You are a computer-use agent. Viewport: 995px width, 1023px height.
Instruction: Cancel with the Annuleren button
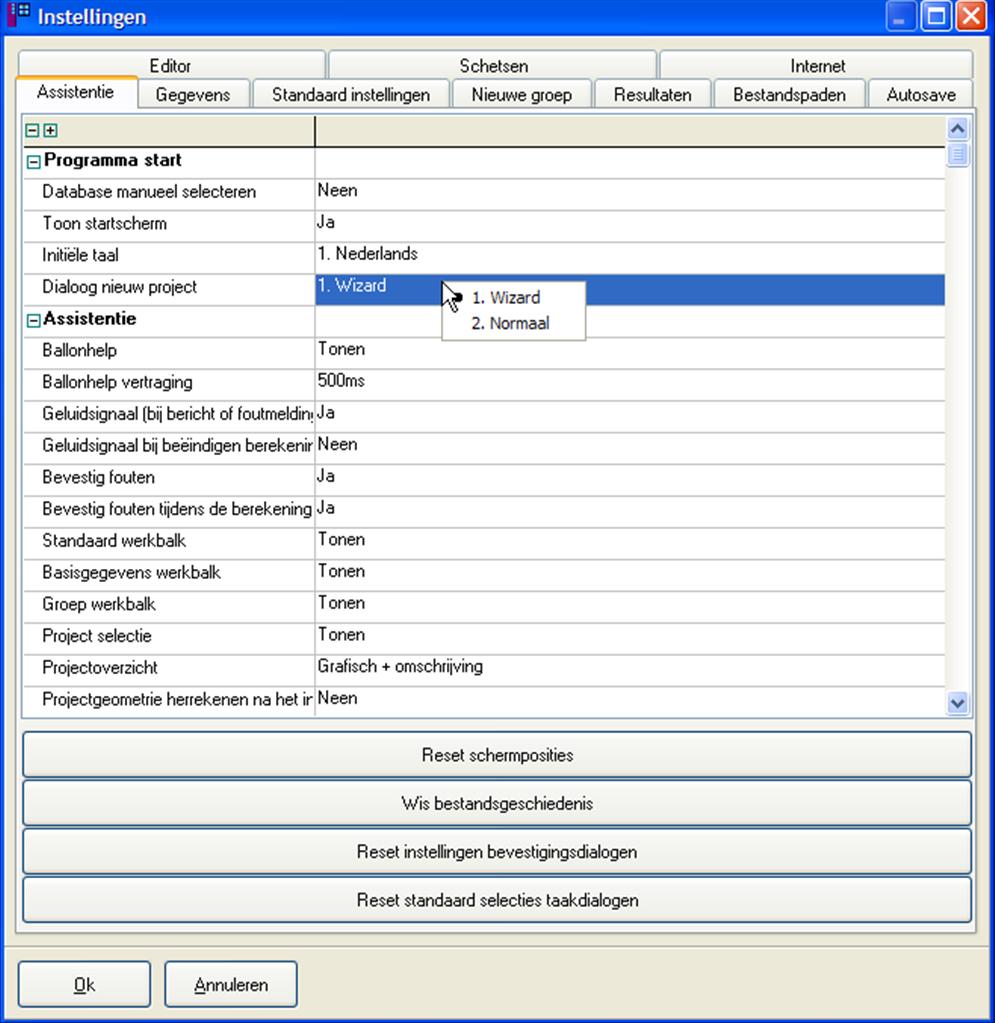coord(231,984)
